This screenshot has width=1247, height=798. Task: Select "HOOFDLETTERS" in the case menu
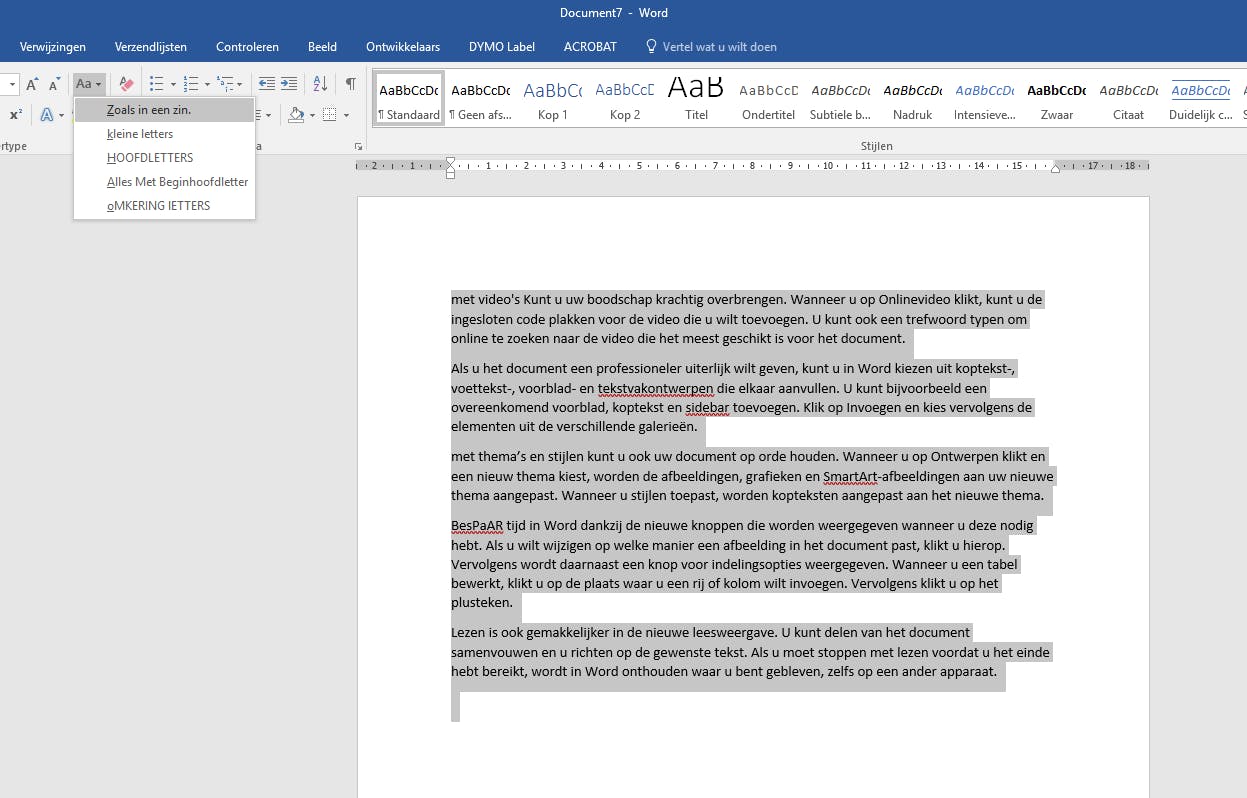[x=150, y=158]
